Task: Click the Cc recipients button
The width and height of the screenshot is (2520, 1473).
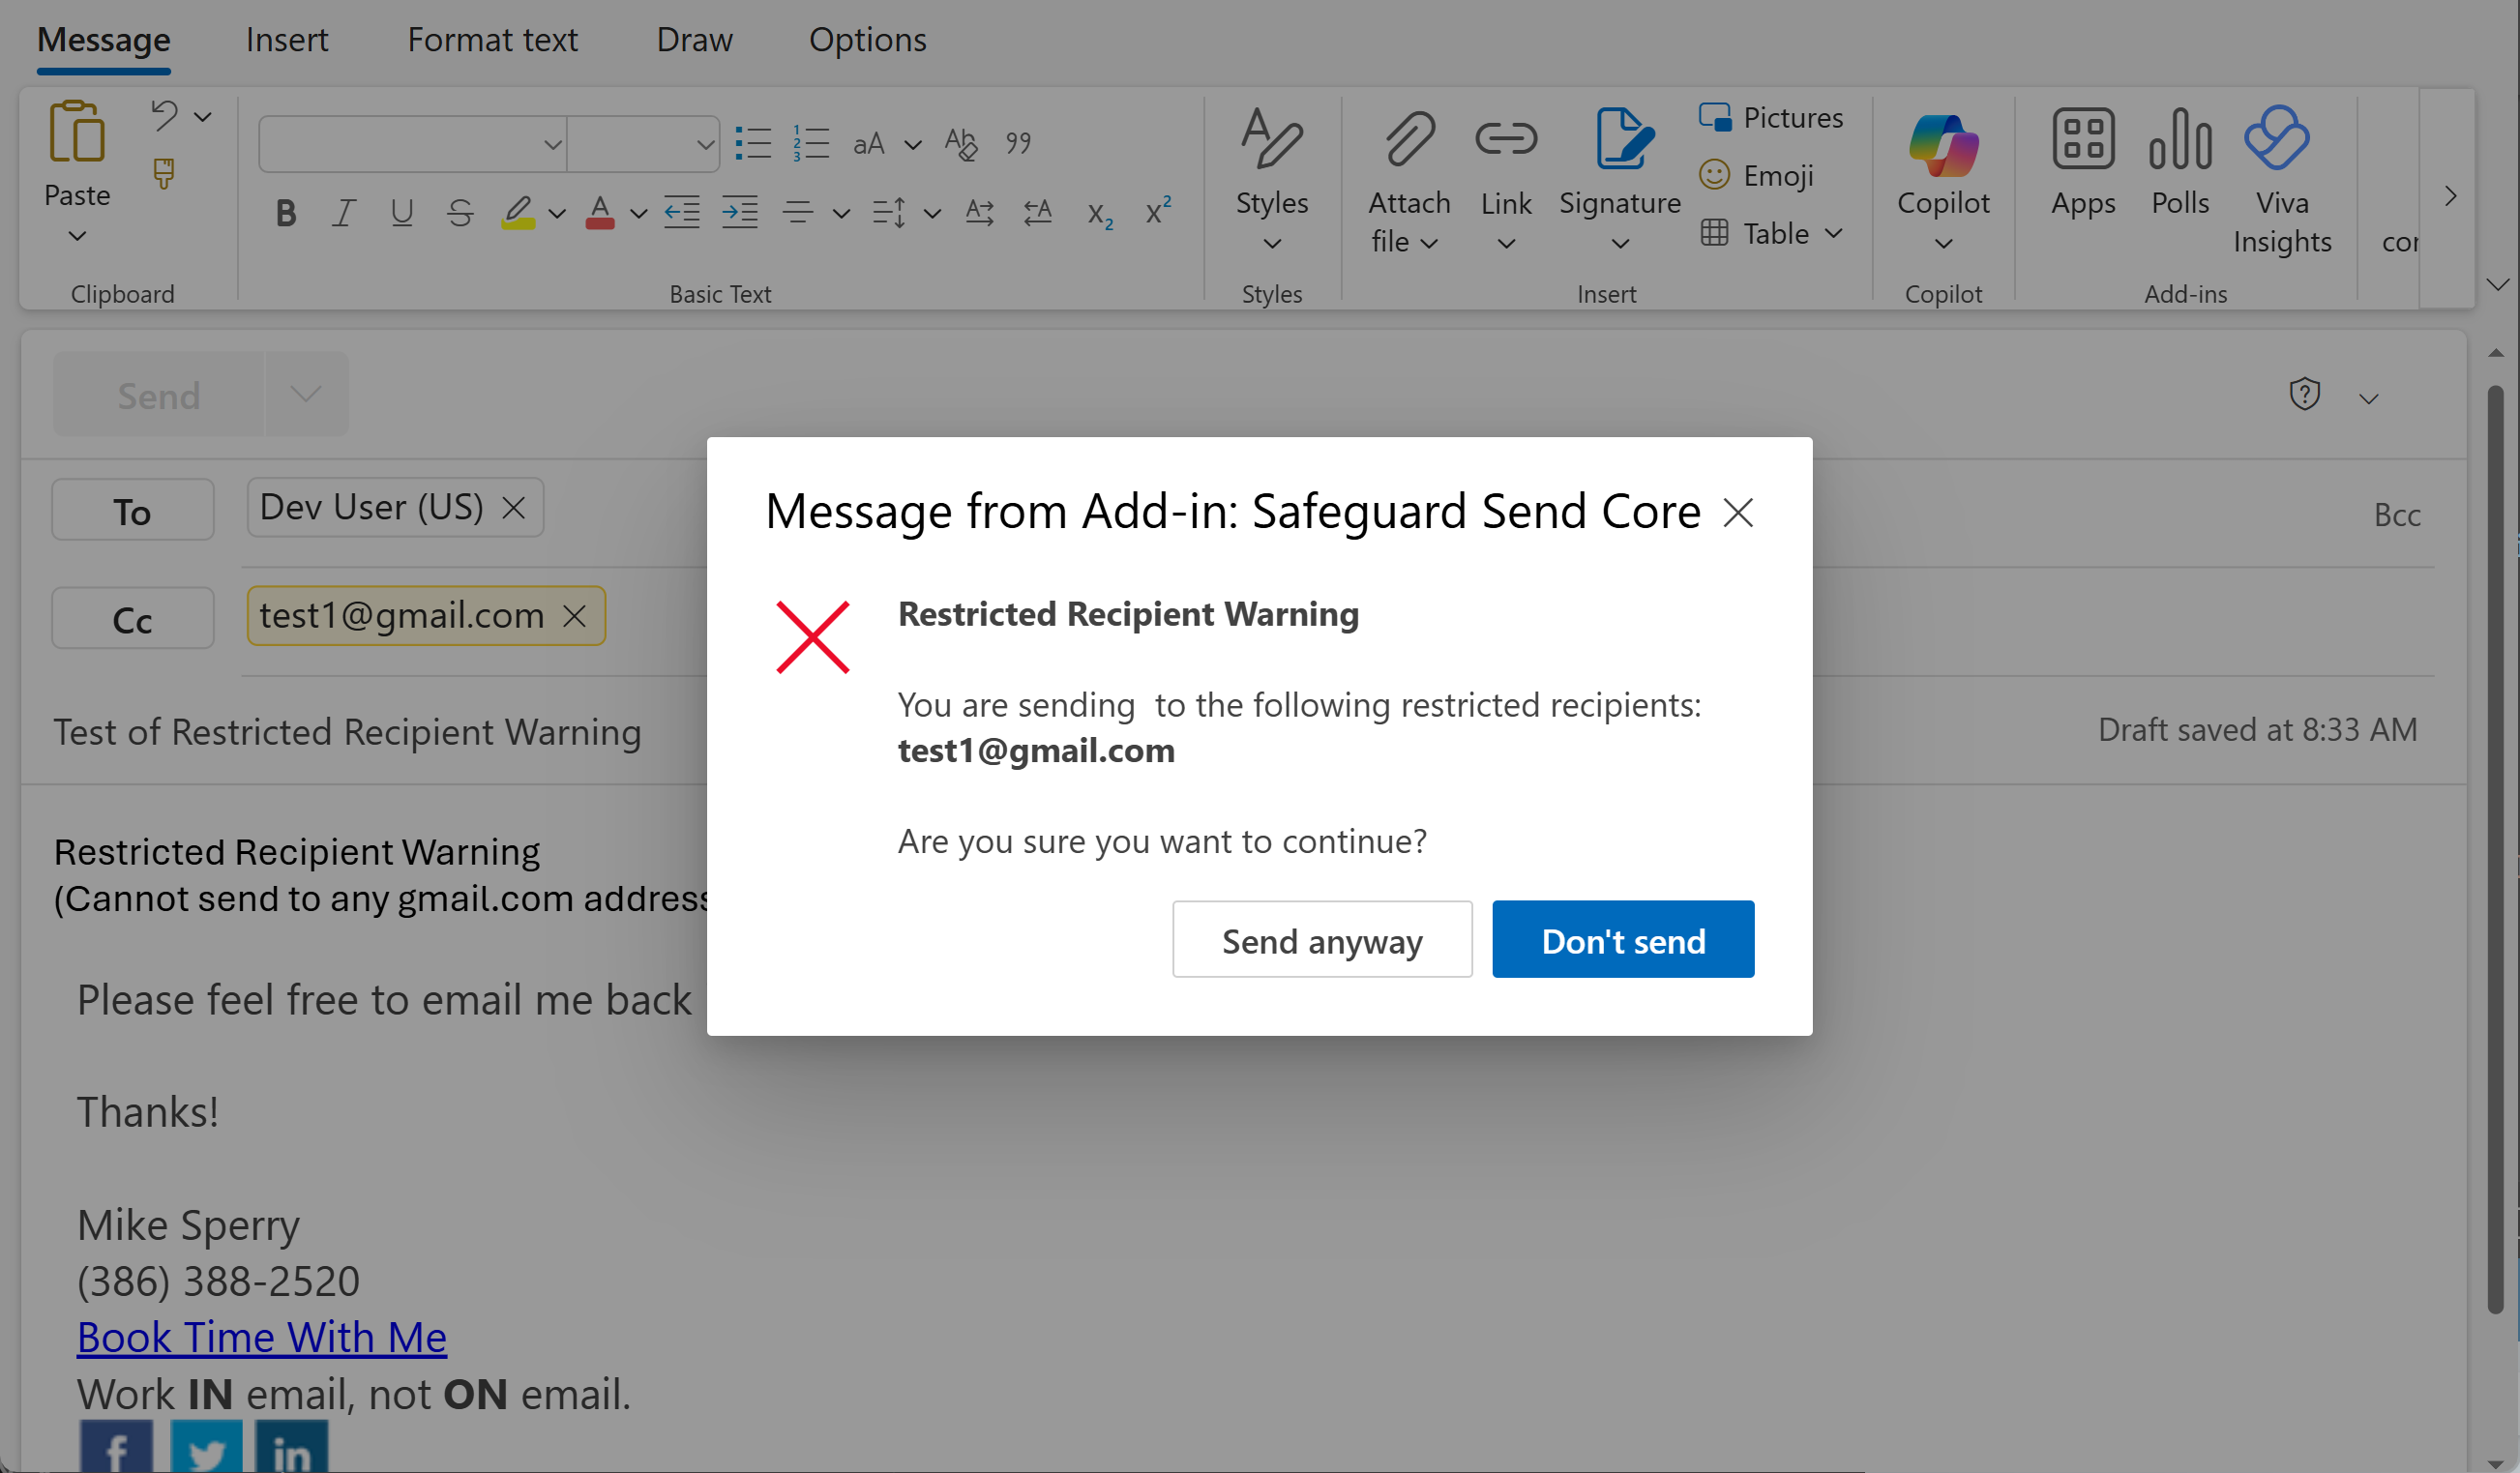Action: (x=132, y=619)
